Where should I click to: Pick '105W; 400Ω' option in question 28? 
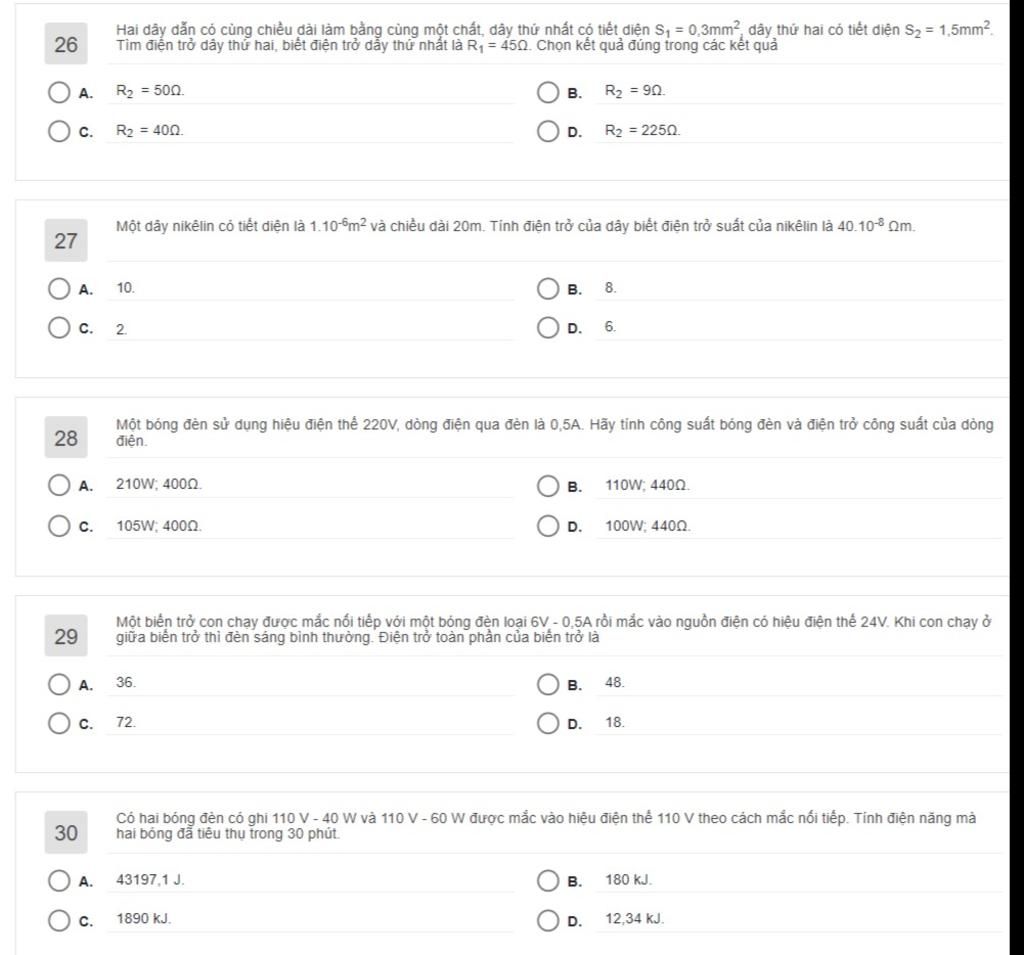pos(60,526)
